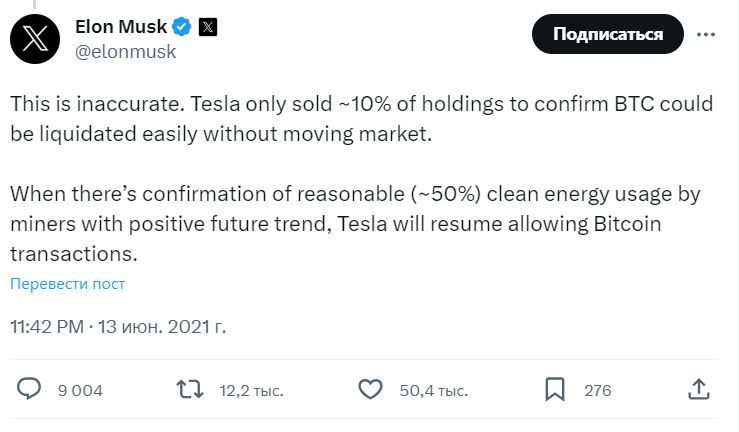Click the Перевести пост translate link
This screenshot has height=432, width=739.
tap(68, 284)
